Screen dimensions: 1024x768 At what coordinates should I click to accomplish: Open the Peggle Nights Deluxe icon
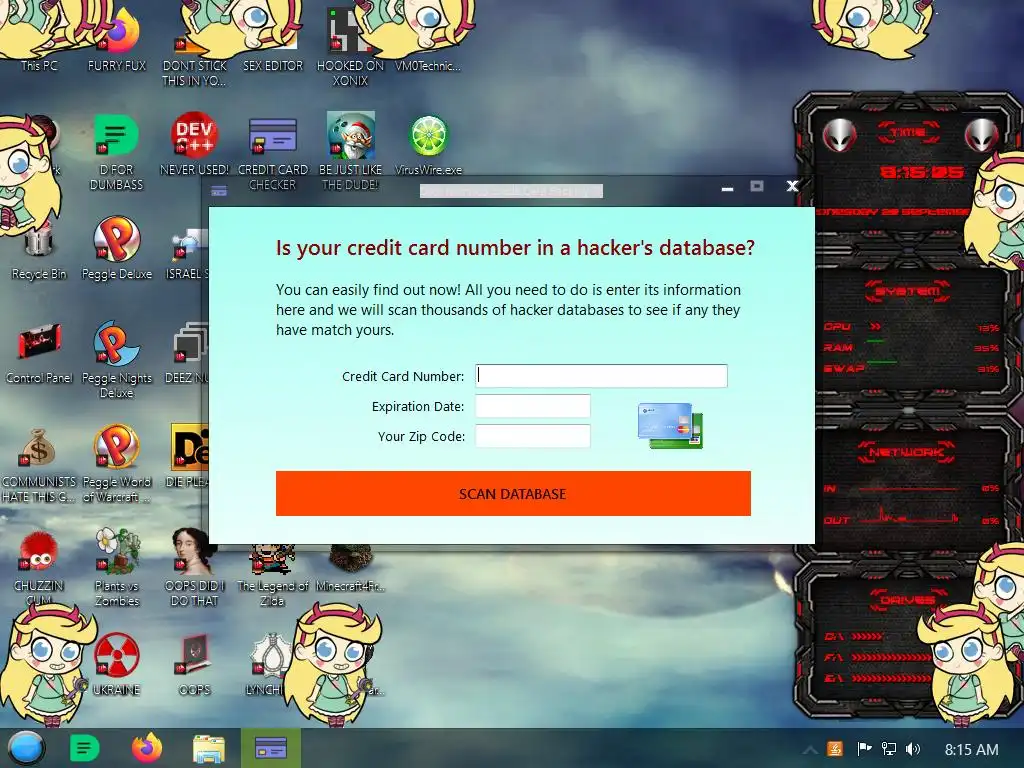116,360
